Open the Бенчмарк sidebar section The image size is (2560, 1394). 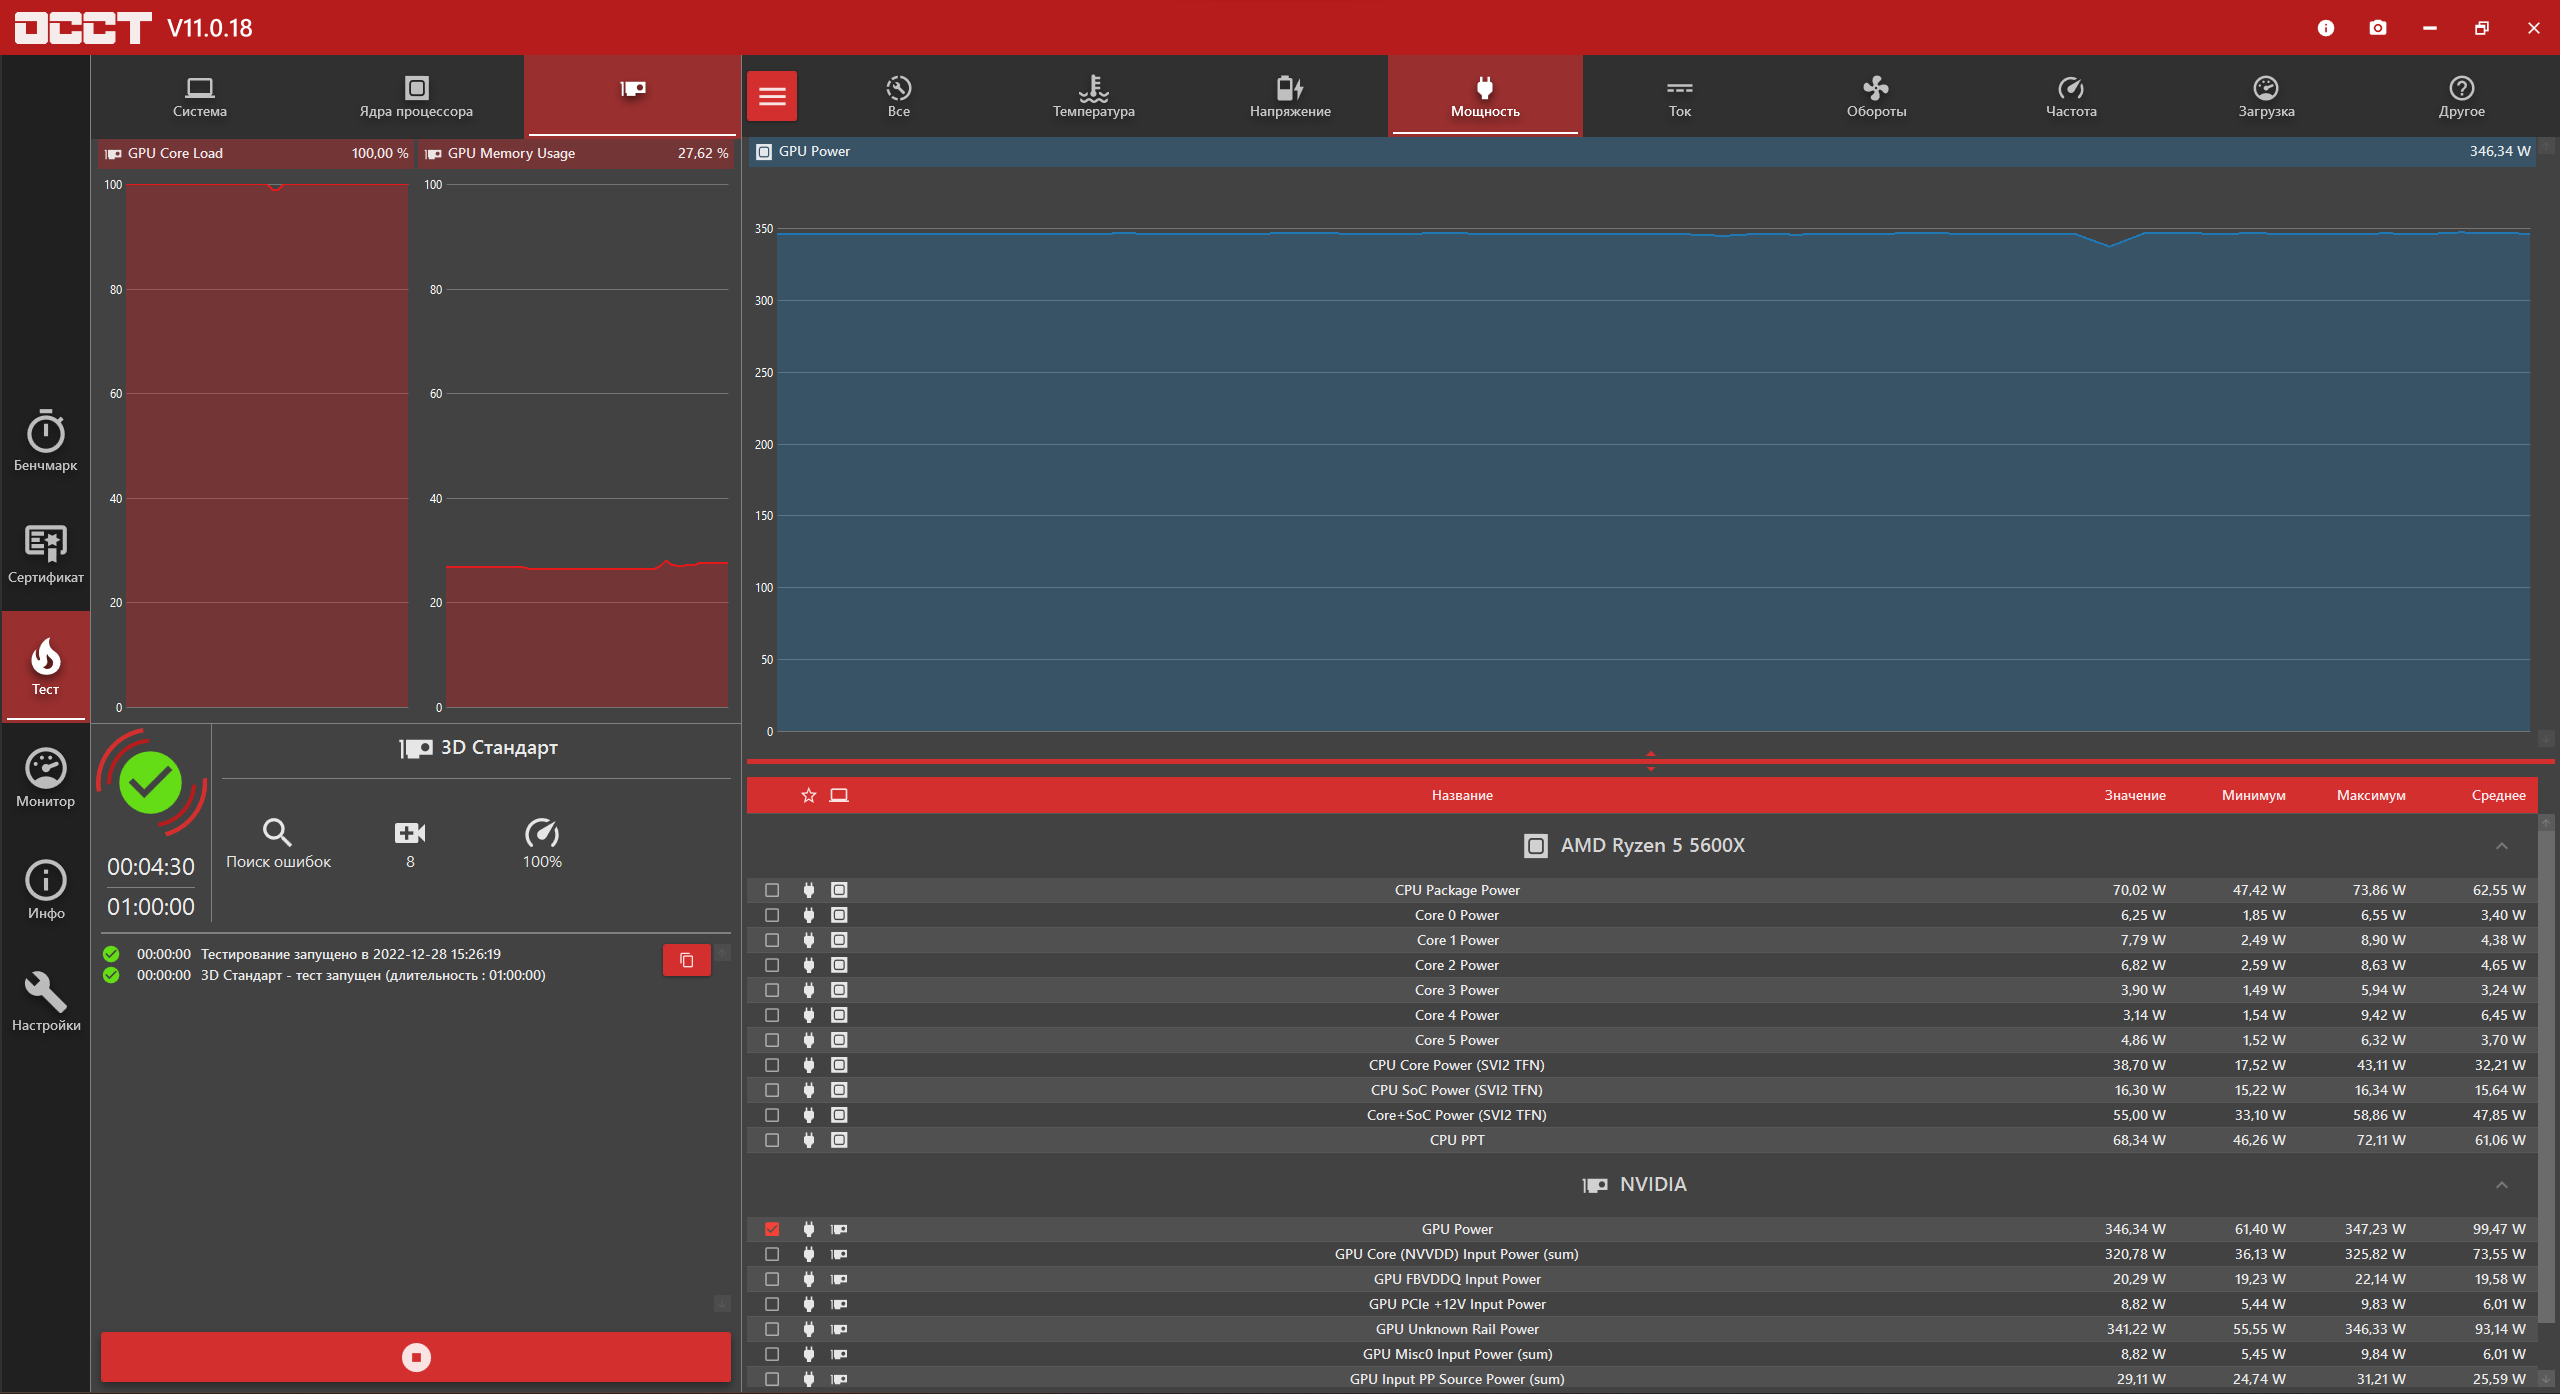pyautogui.click(x=45, y=441)
